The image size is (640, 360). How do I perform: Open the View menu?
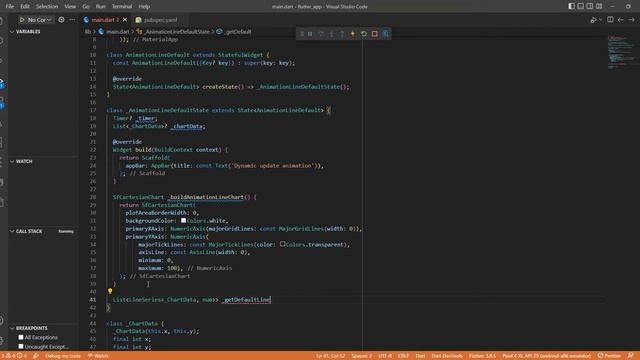click(x=70, y=7)
